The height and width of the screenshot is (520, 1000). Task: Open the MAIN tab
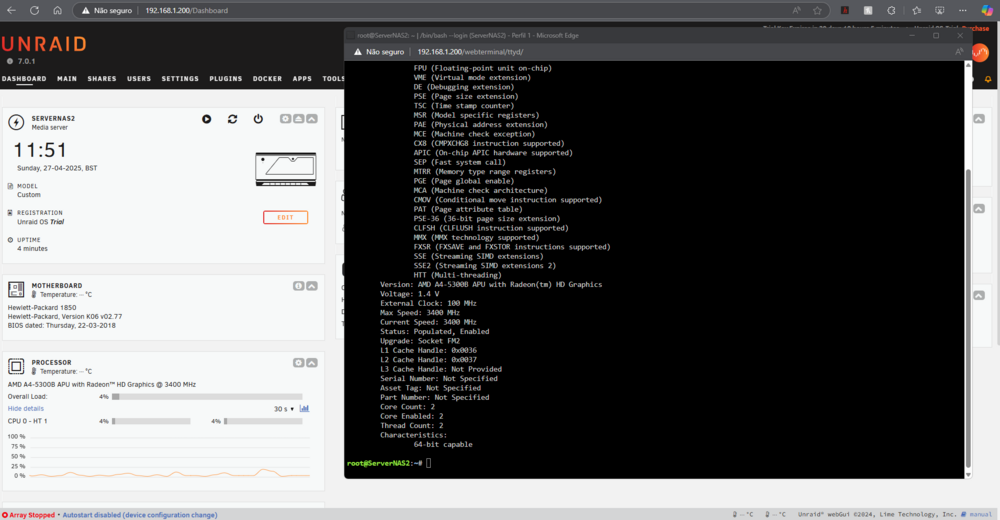click(x=67, y=78)
